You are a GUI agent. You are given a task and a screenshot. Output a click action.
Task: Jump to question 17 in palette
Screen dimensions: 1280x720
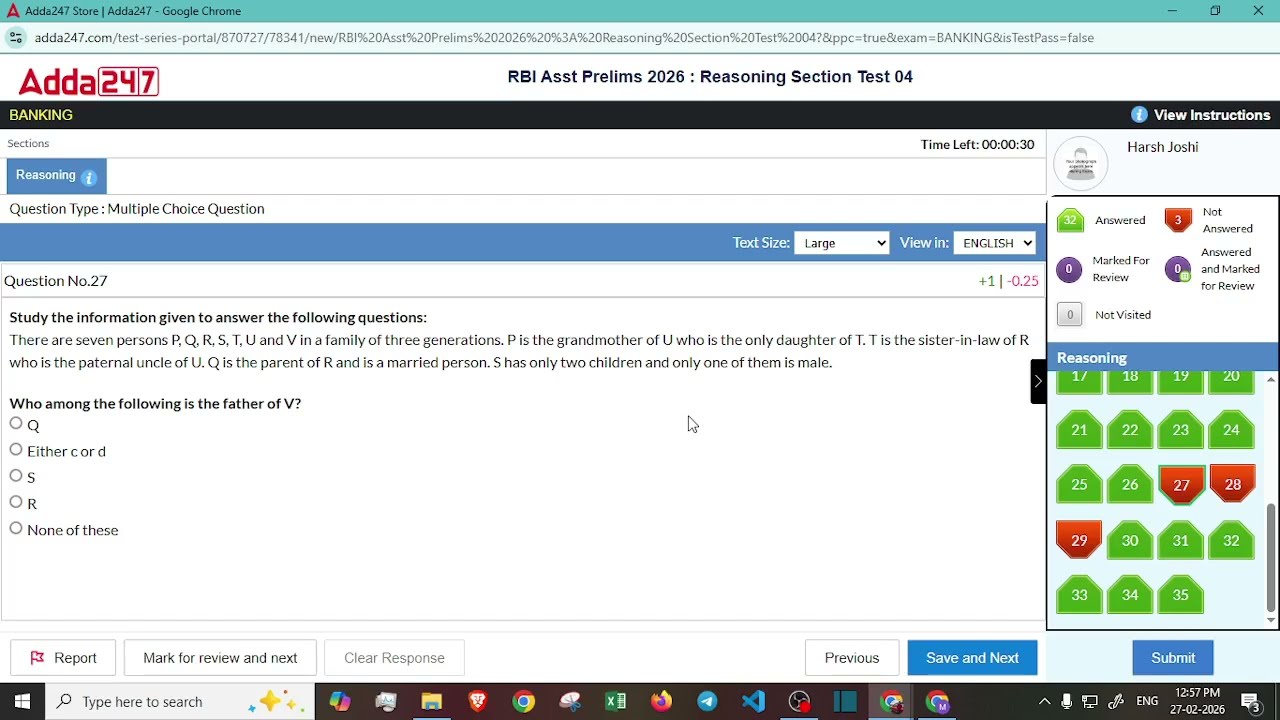1079,379
